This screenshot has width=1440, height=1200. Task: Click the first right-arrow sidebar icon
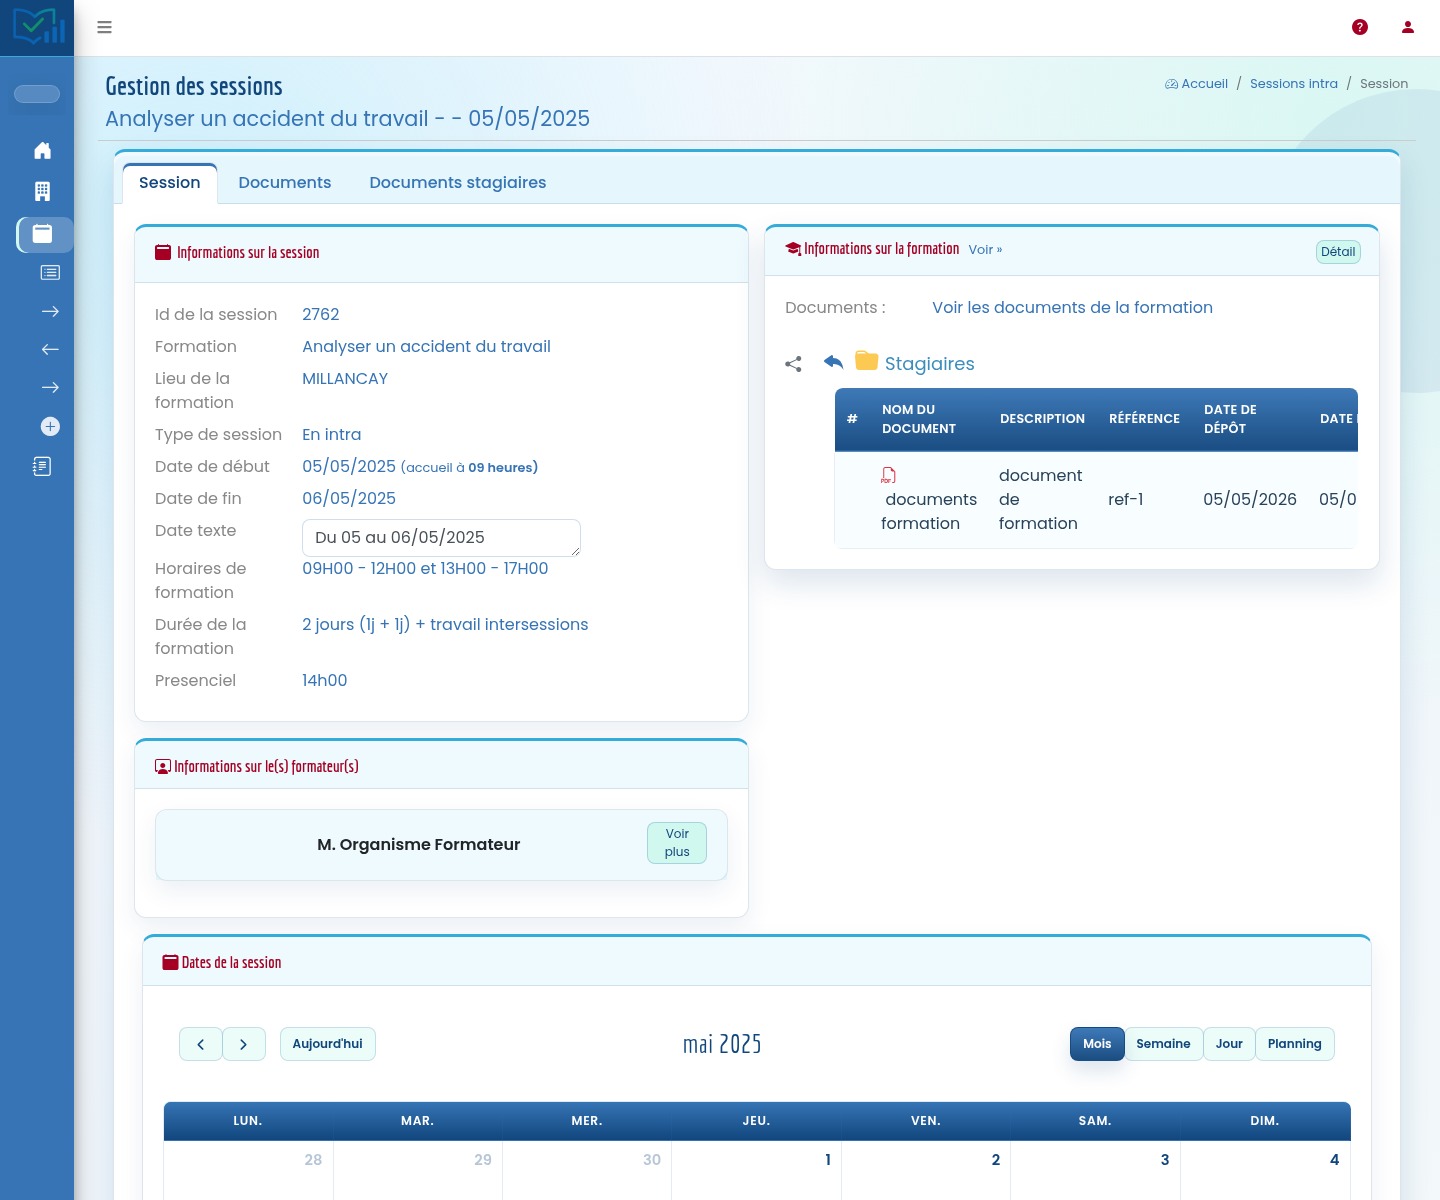[50, 312]
